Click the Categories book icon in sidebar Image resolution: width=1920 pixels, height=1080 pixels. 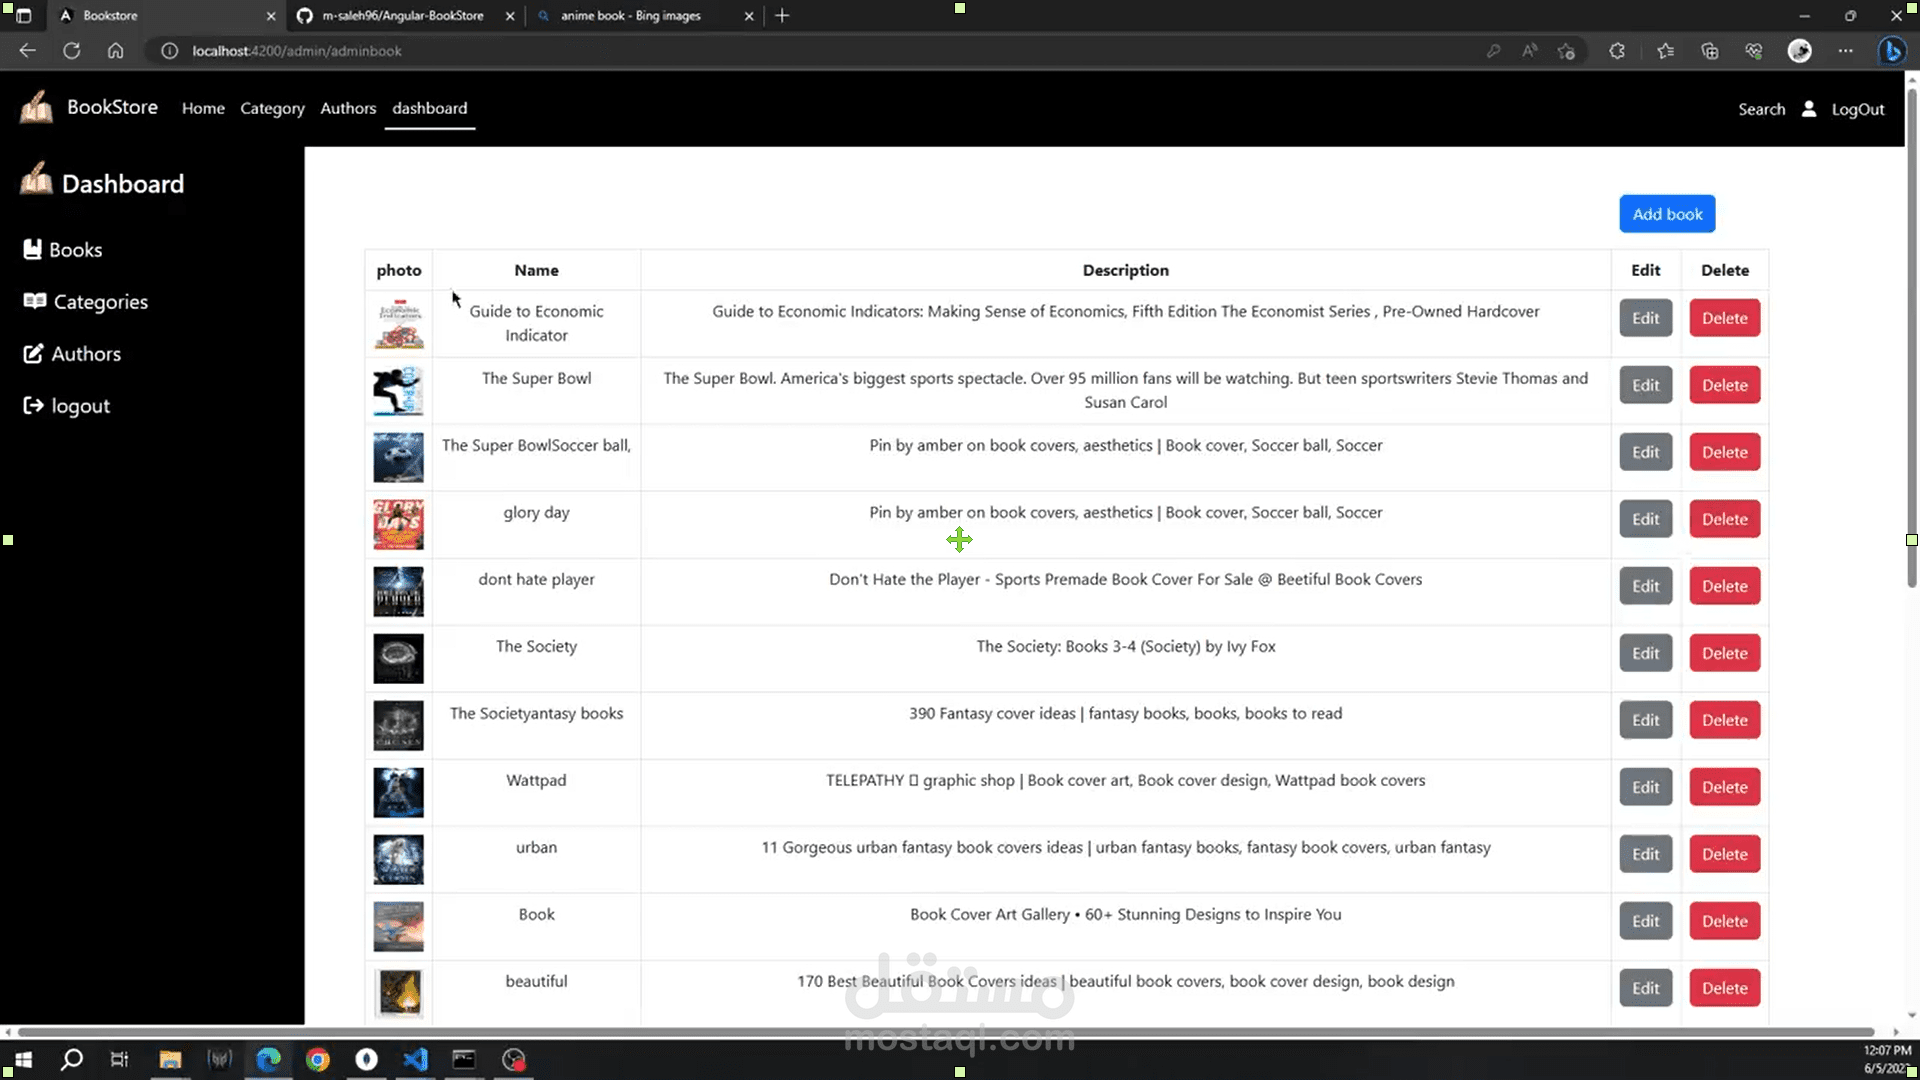coord(35,301)
